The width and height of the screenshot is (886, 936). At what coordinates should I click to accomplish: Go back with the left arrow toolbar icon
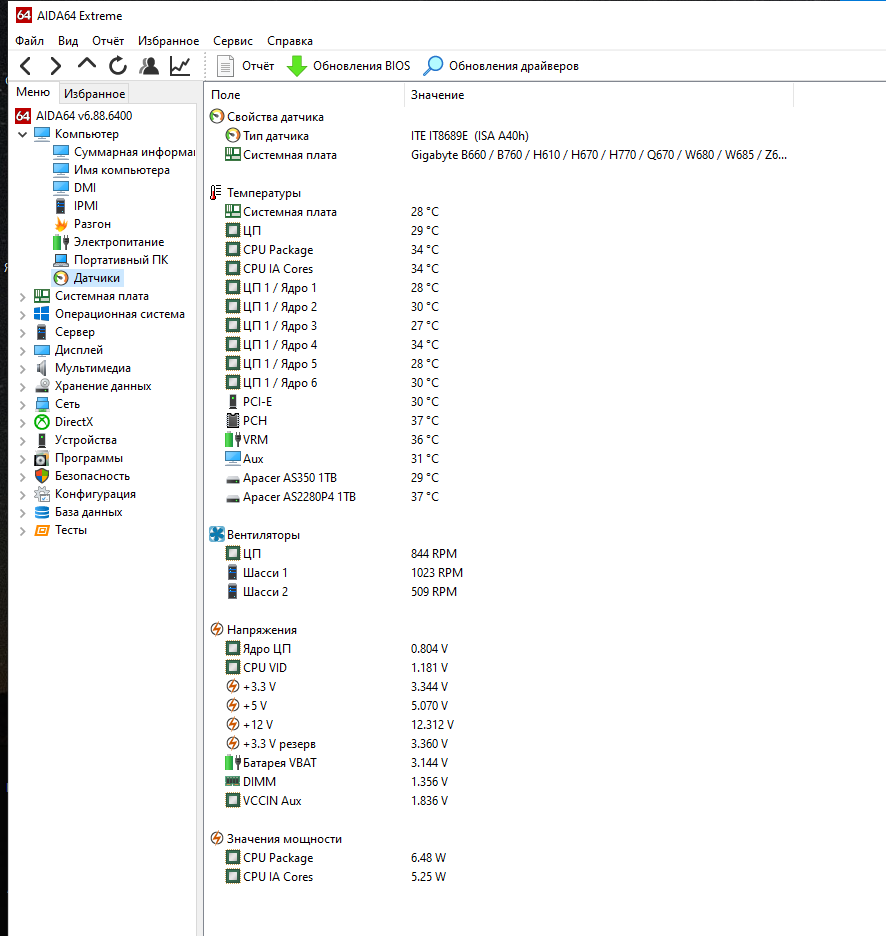pos(25,66)
